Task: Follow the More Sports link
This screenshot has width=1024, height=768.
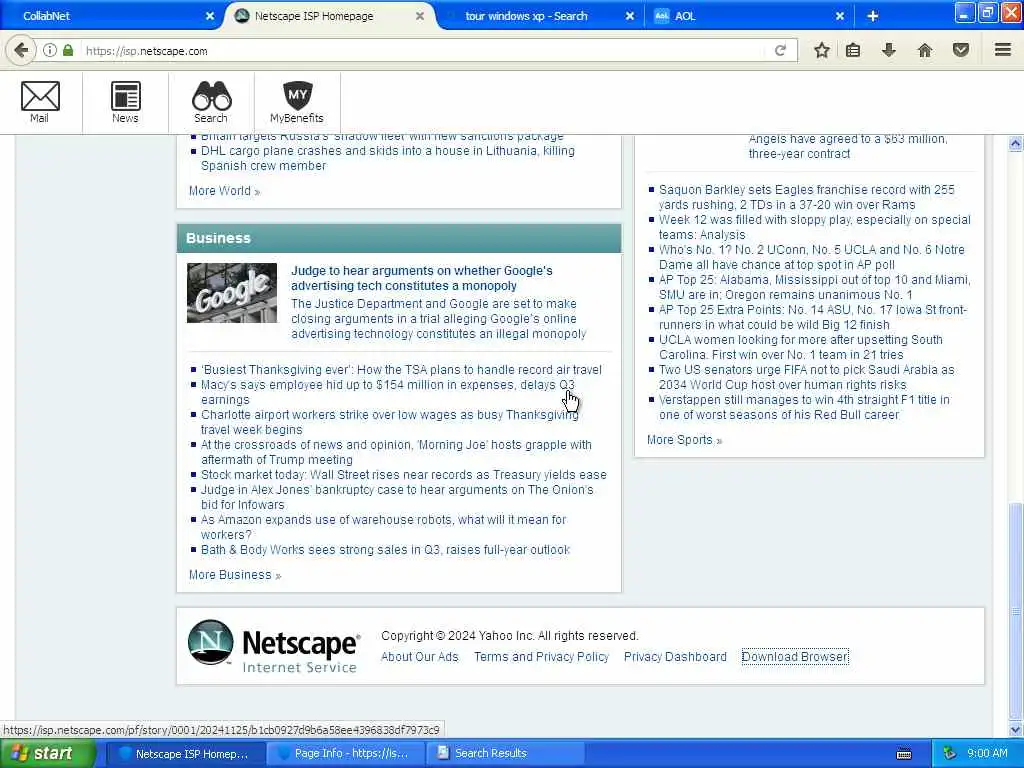Action: pyautogui.click(x=684, y=440)
